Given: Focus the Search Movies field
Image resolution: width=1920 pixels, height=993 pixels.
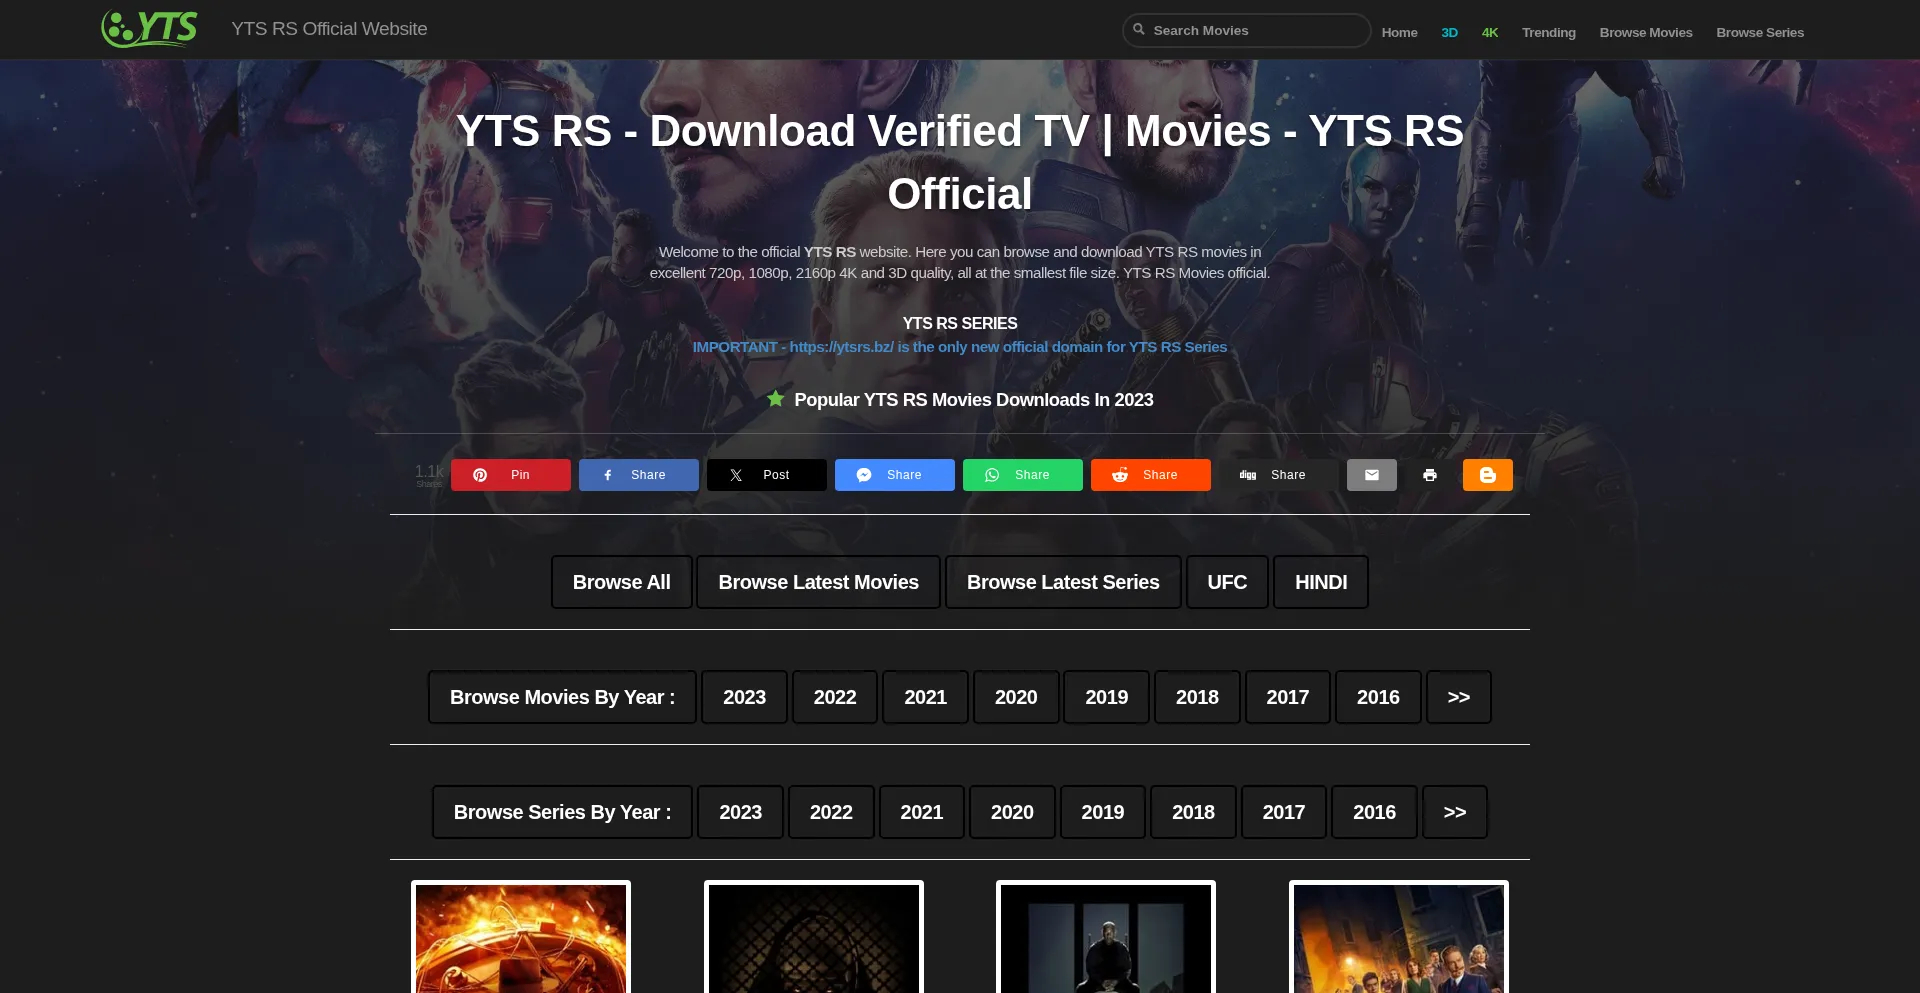Looking at the screenshot, I should (1246, 30).
